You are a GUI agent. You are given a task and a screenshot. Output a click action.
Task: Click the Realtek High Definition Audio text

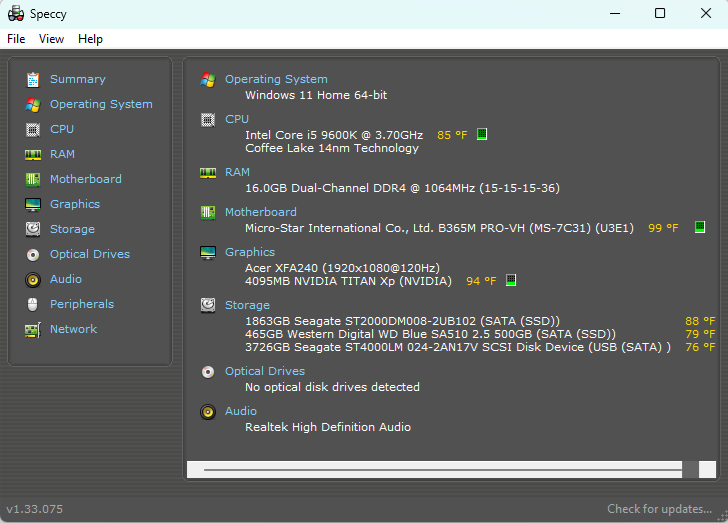[x=328, y=427]
